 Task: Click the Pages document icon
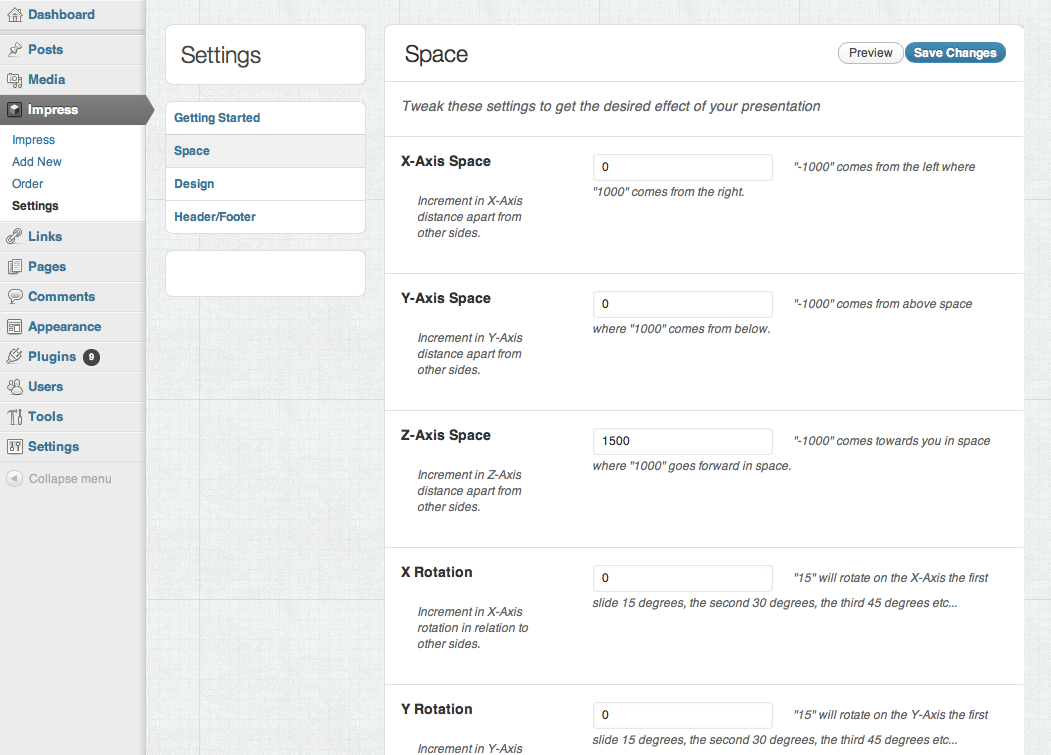point(14,267)
